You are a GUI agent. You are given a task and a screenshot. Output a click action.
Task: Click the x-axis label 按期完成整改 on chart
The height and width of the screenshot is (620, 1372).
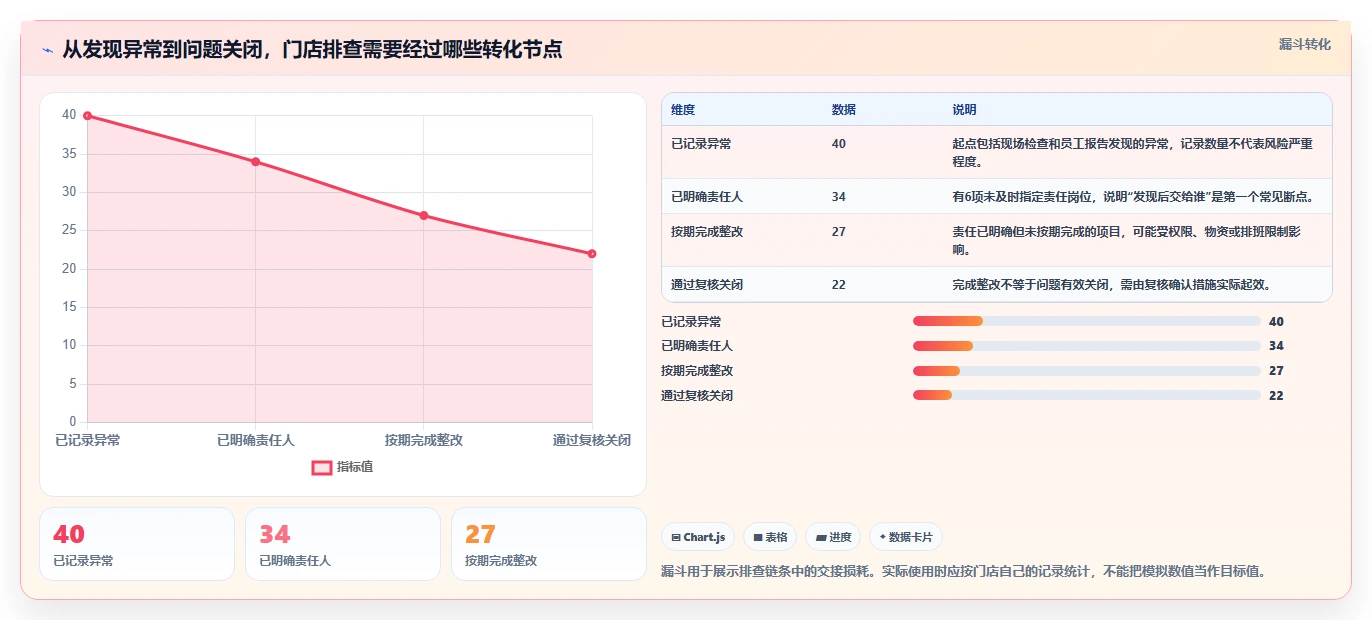(x=424, y=440)
